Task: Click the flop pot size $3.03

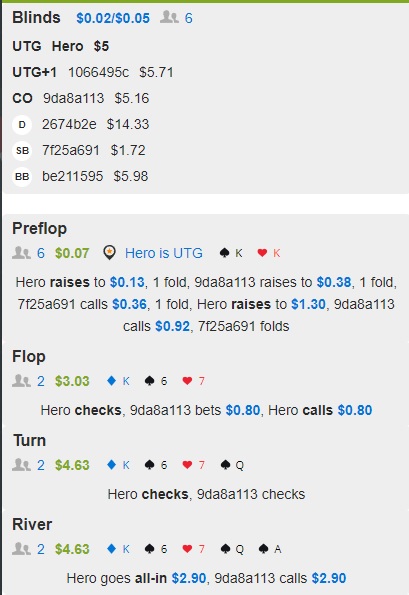Action: tap(72, 381)
